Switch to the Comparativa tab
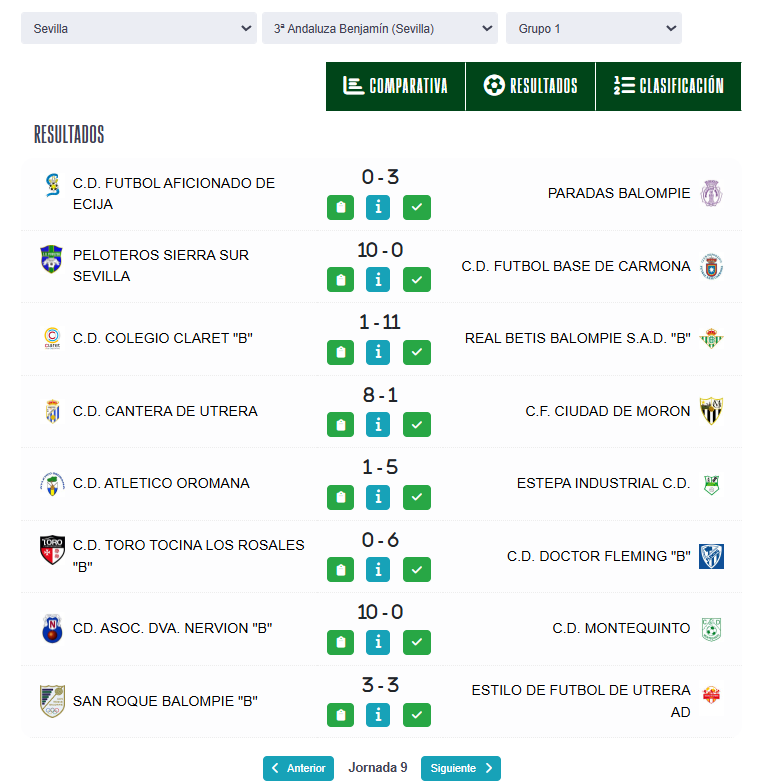The width and height of the screenshot is (762, 784). (395, 86)
